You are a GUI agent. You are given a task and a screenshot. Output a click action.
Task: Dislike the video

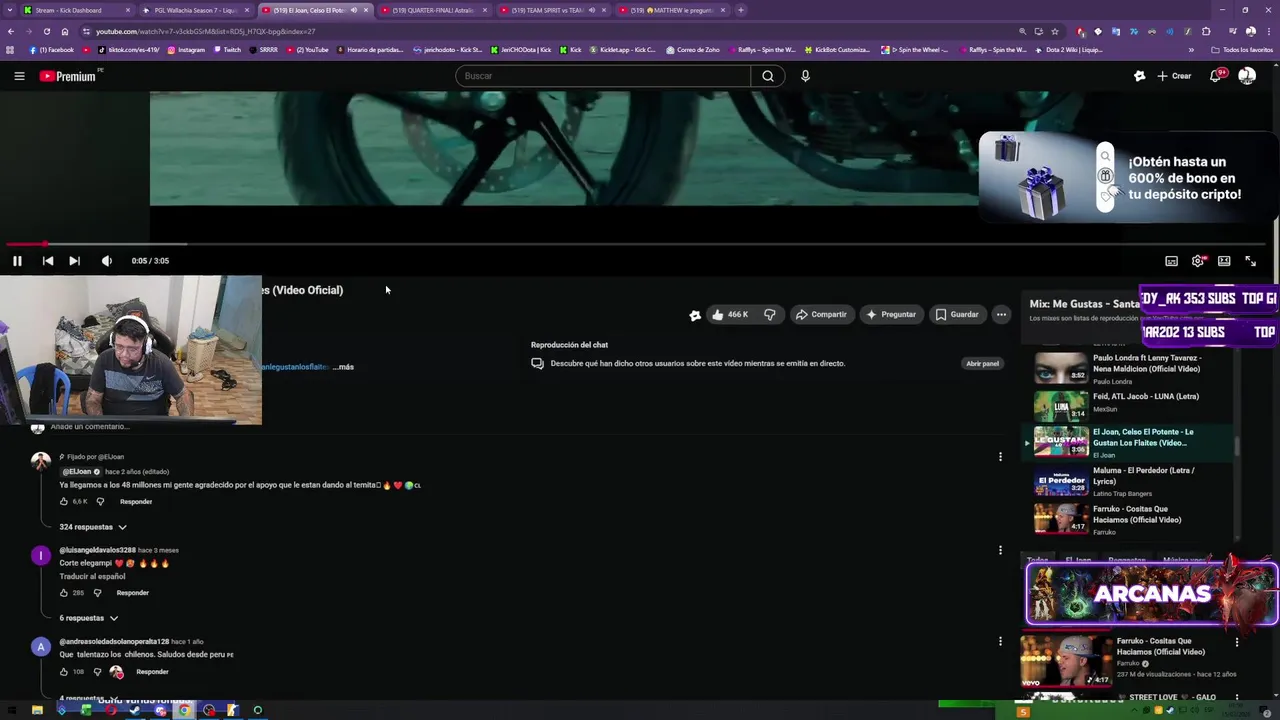point(769,314)
